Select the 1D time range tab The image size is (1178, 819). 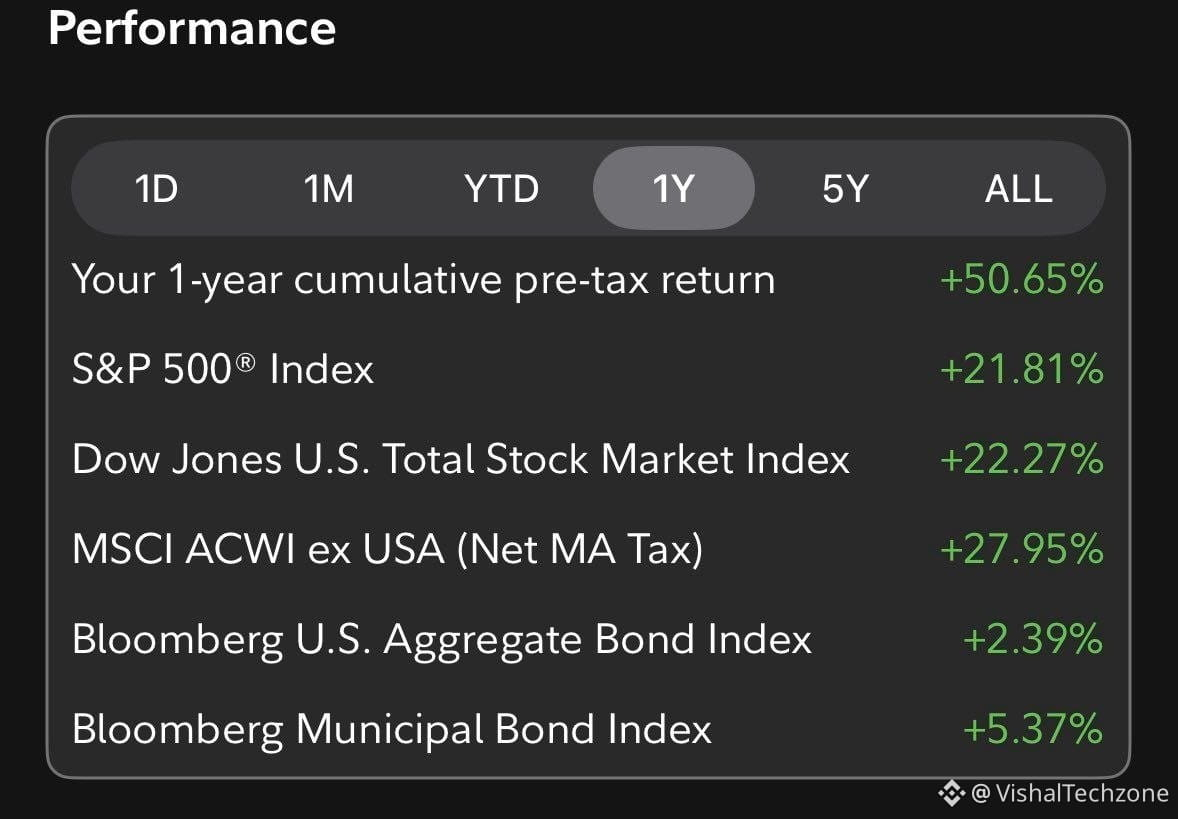156,189
